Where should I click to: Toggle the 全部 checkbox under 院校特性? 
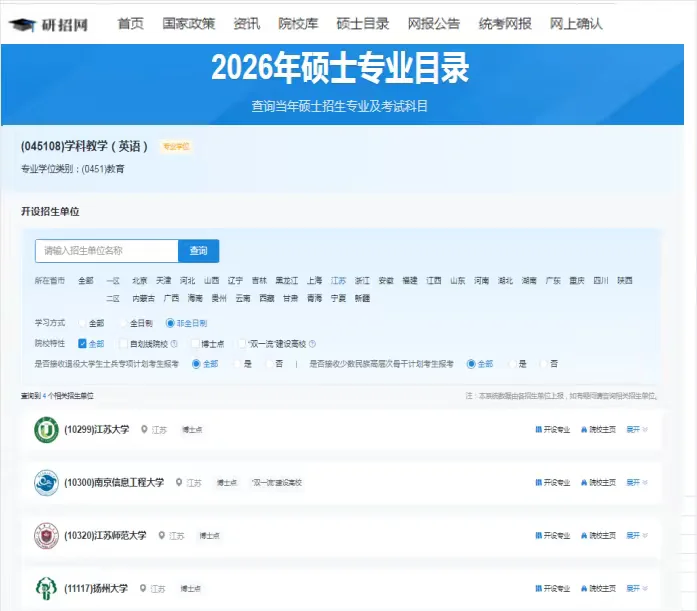tap(82, 343)
